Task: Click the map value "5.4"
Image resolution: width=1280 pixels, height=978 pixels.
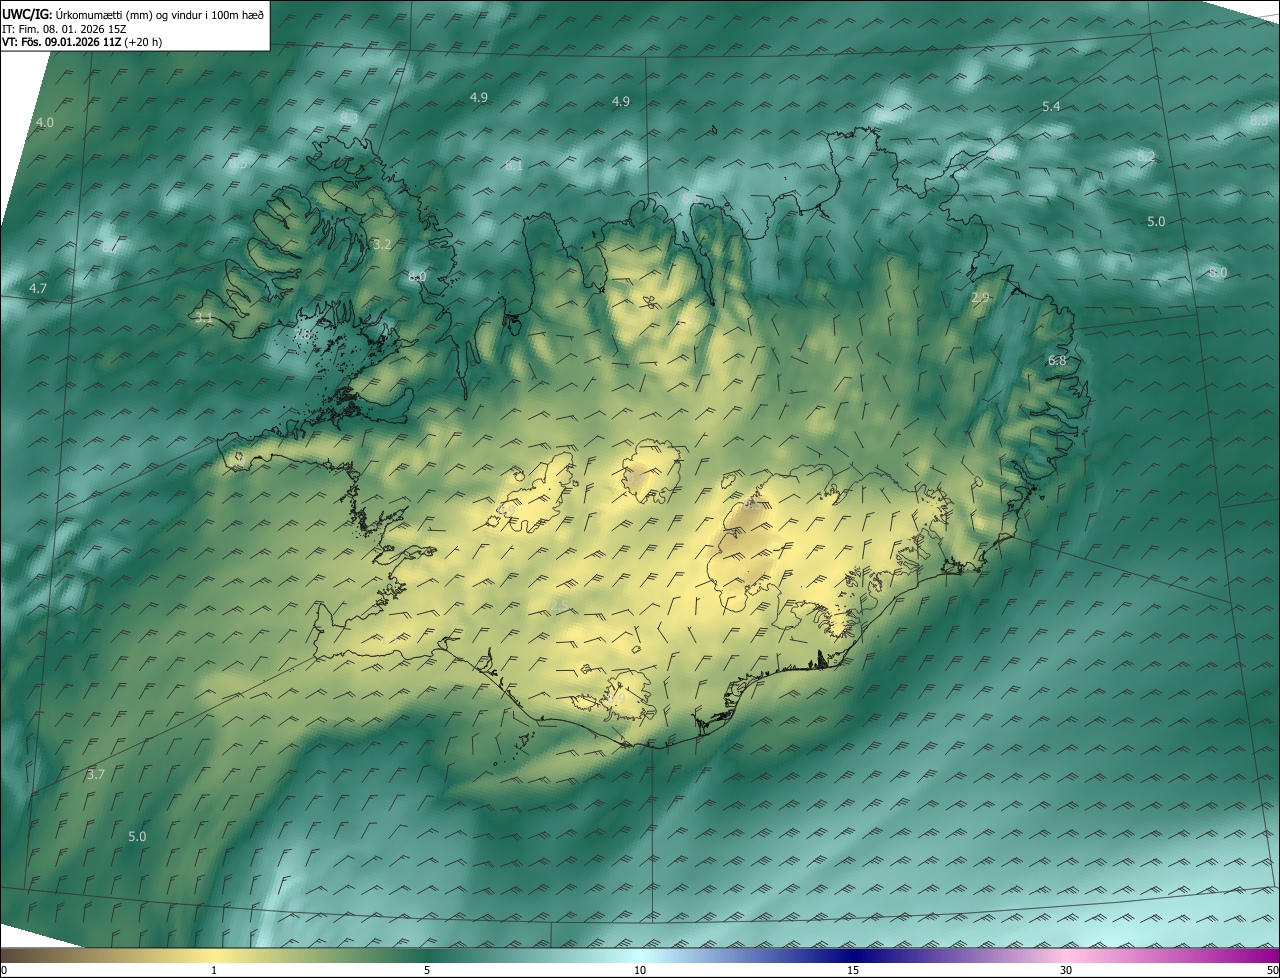Action: coord(1051,106)
